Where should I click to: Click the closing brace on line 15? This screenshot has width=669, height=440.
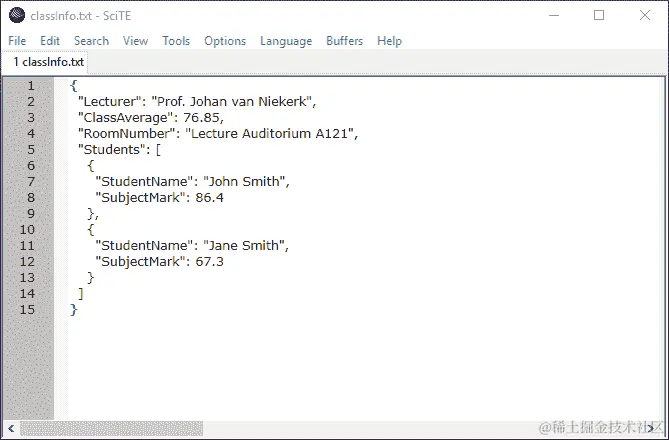pos(73,310)
